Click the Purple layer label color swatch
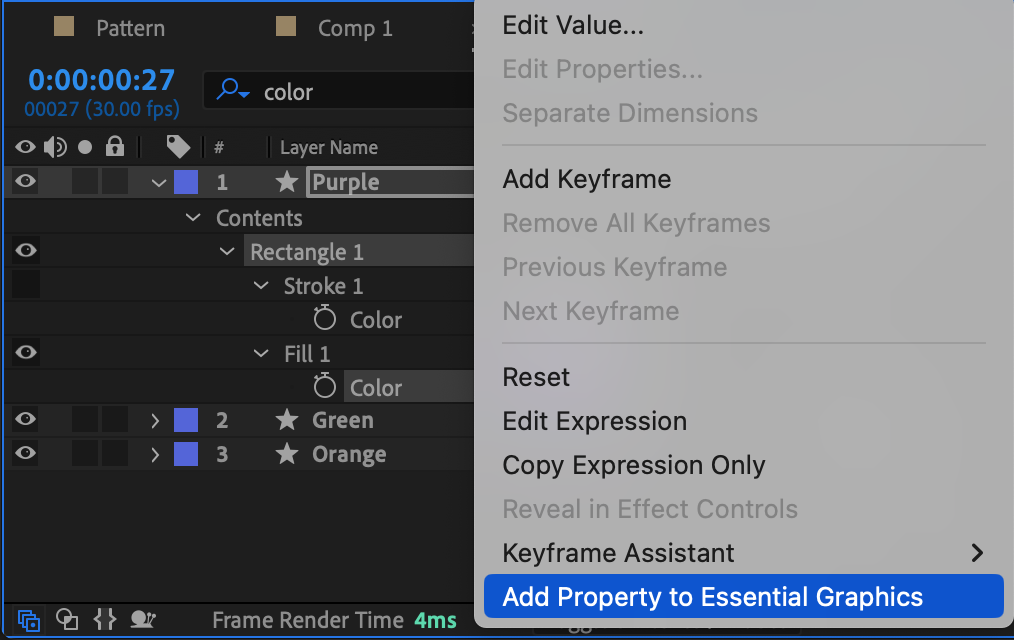The width and height of the screenshot is (1014, 640). coord(186,182)
